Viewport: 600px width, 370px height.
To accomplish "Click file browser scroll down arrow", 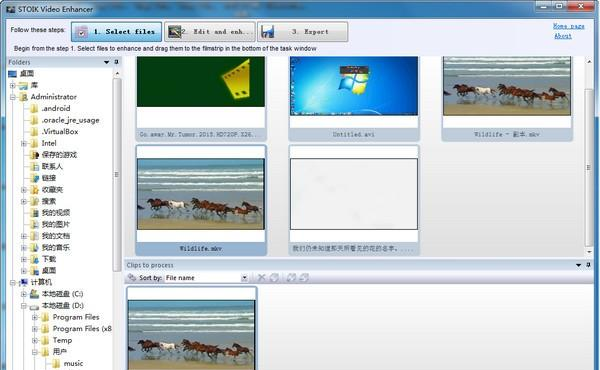I will click(x=589, y=252).
